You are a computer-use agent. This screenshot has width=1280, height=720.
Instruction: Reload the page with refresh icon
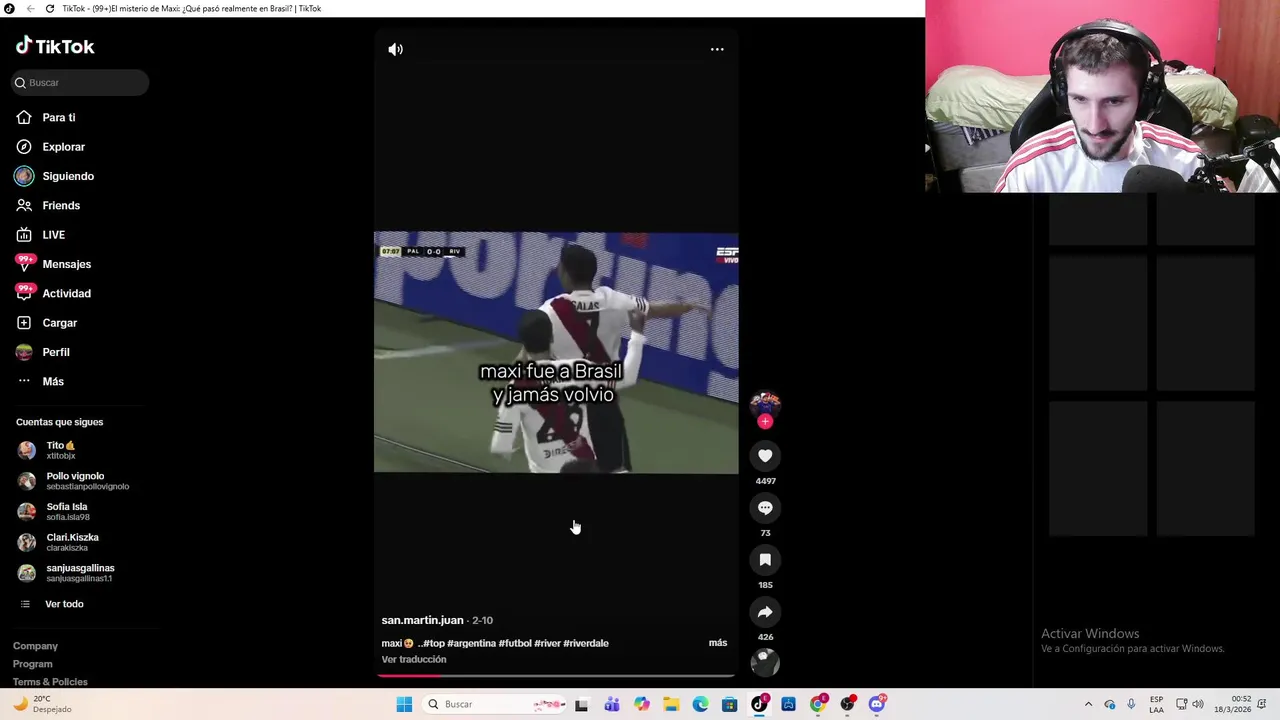coord(50,8)
